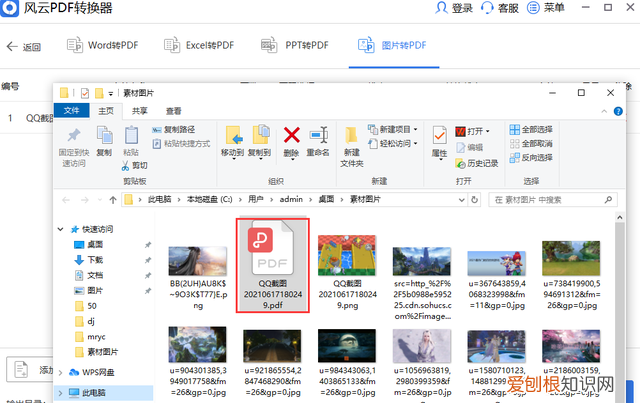The image size is (640, 403).
Task: Open the mryc folder in sidebar
Action: (x=91, y=337)
